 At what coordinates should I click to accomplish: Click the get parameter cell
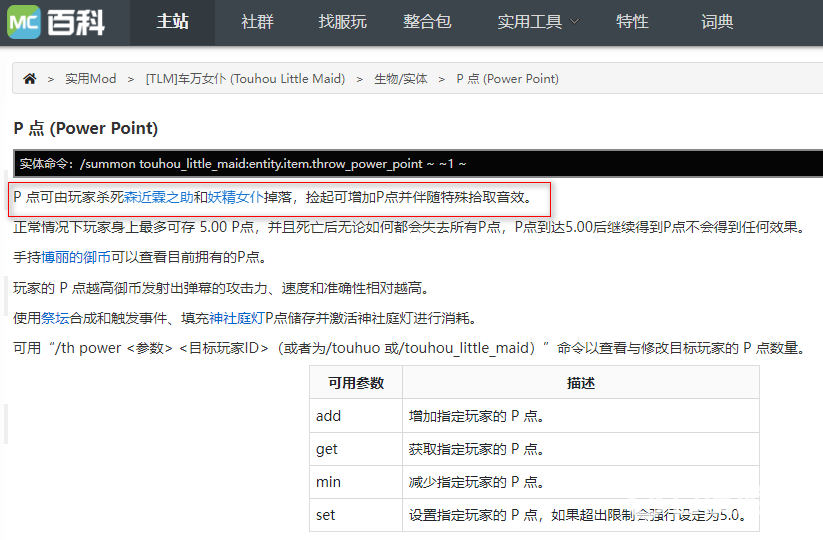356,449
